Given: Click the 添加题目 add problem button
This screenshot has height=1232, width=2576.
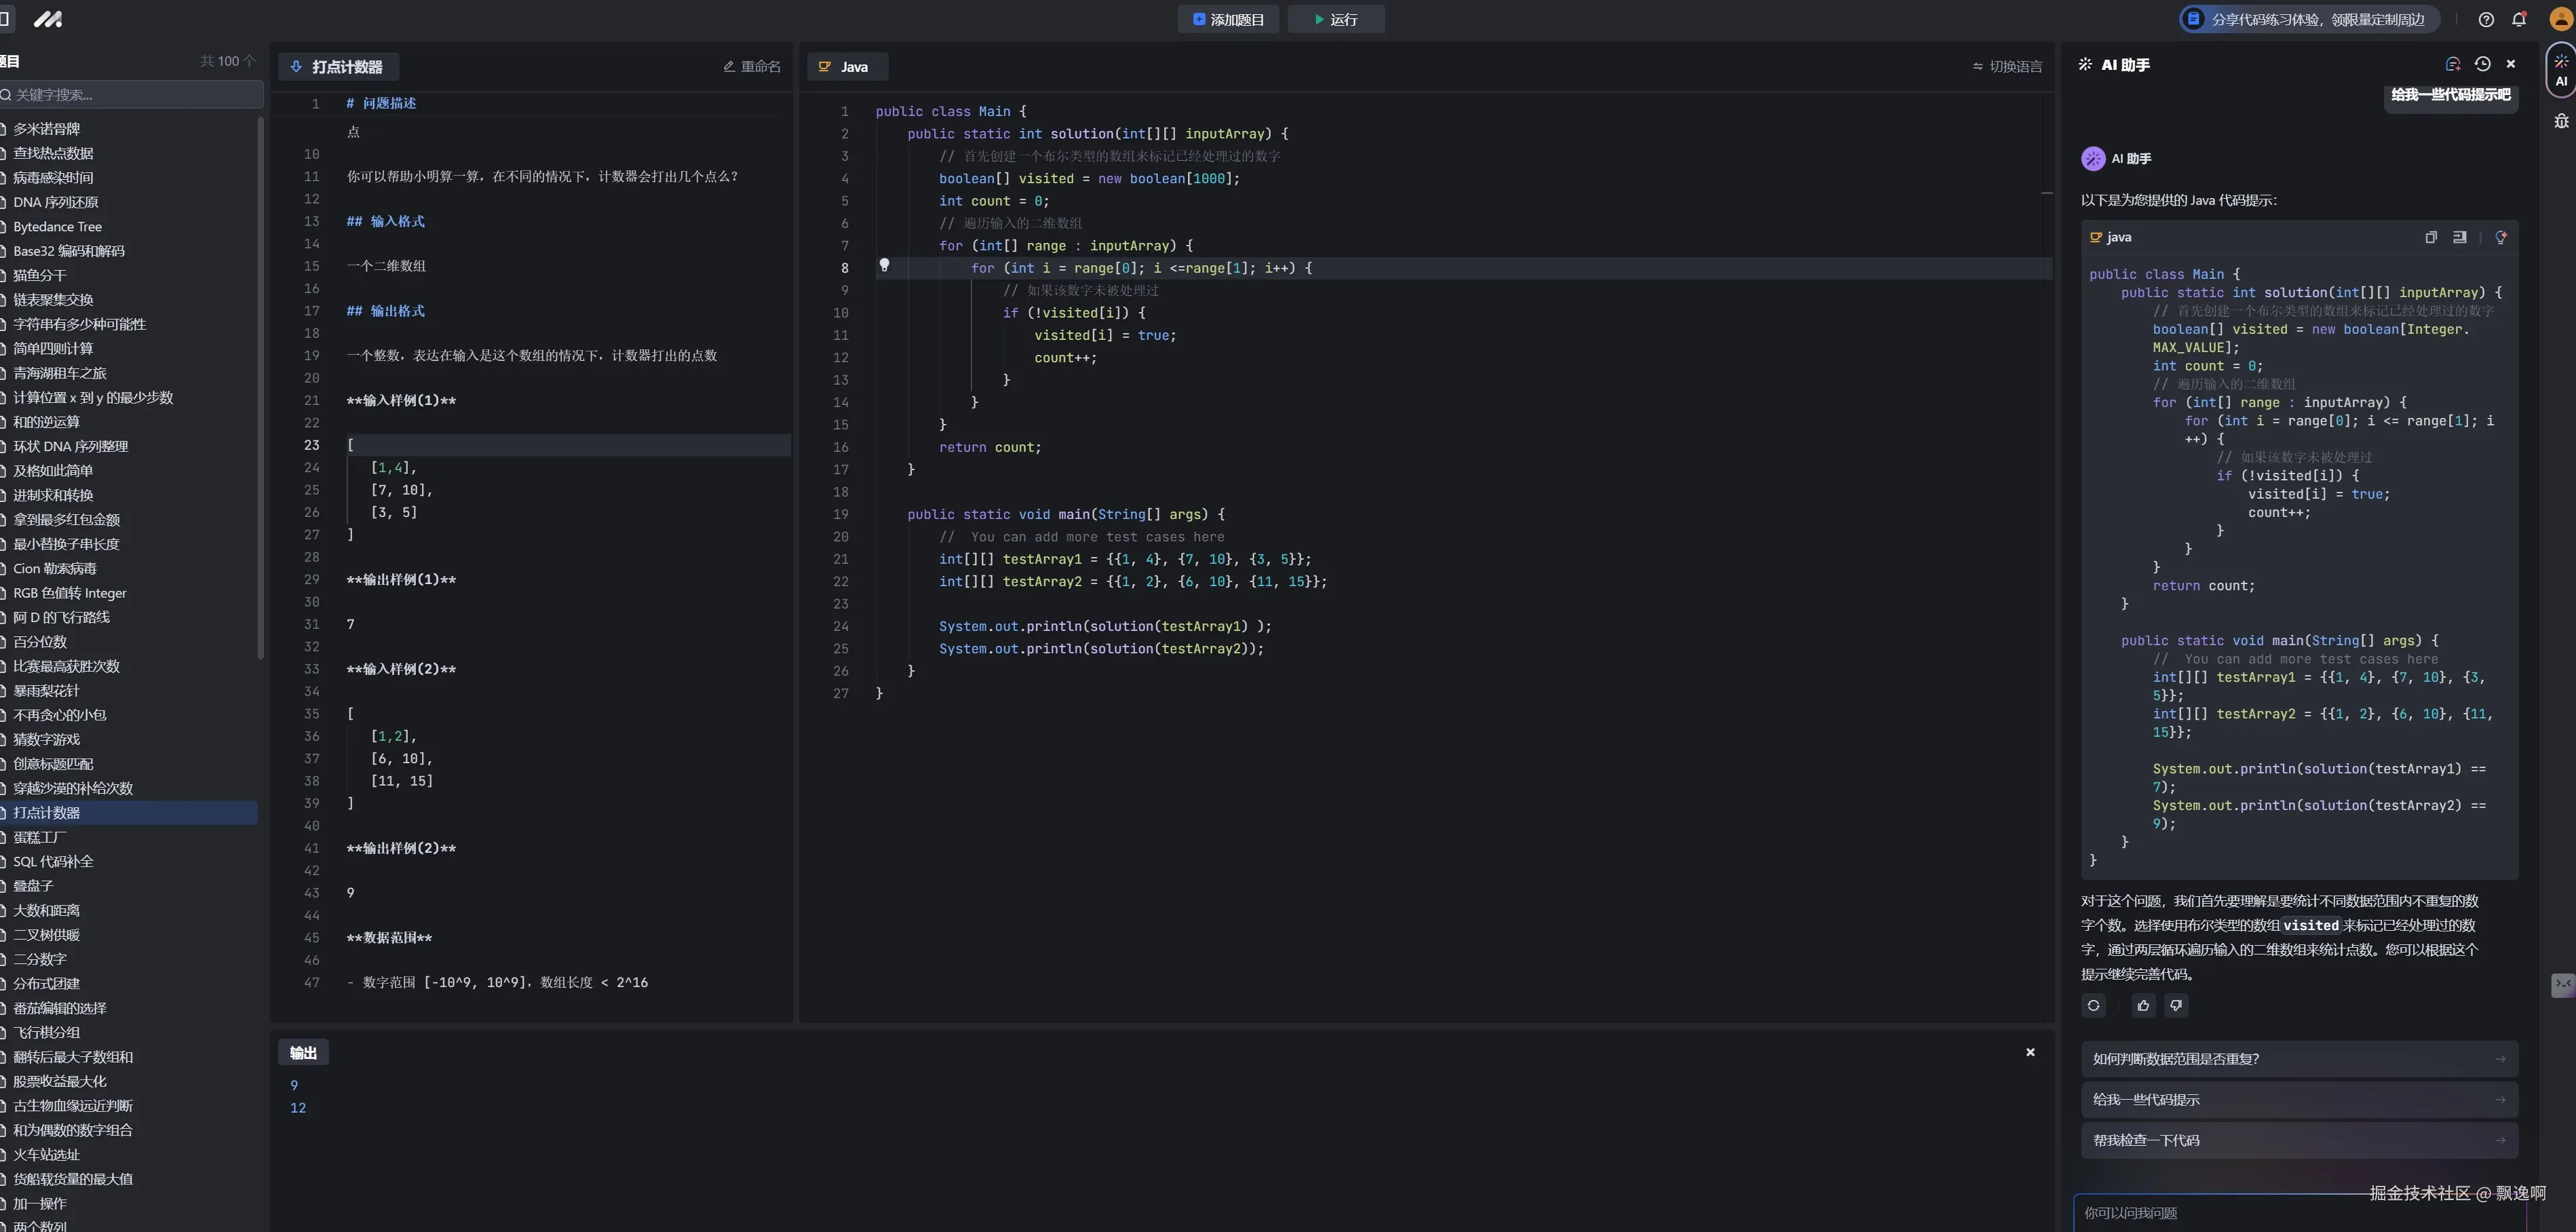Looking at the screenshot, I should click(x=1228, y=19).
